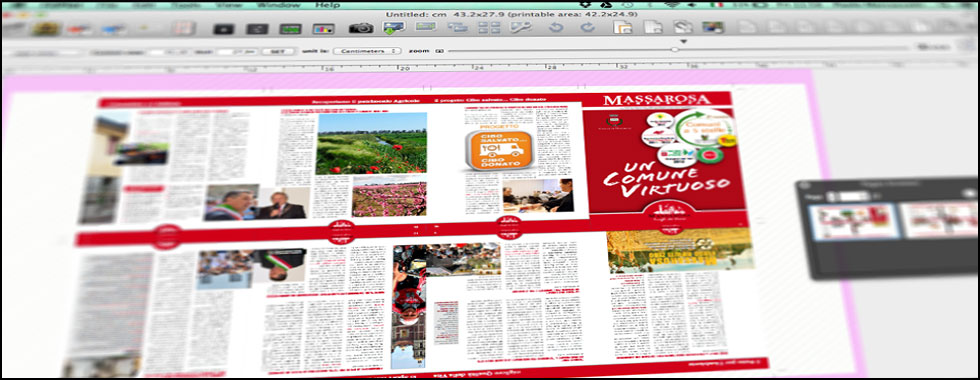Select the first page thumbnail in the panel
Screen dimensions: 980x380
click(x=854, y=221)
